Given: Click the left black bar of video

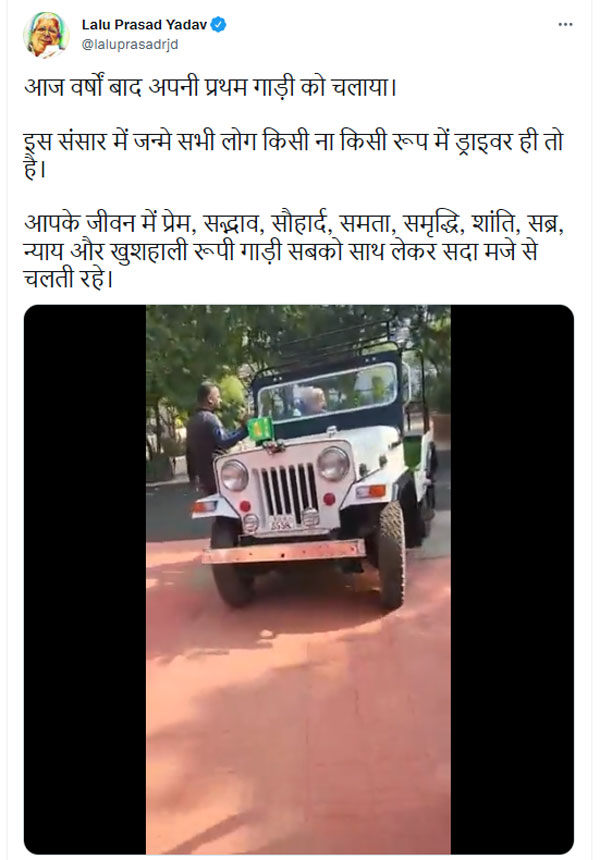Looking at the screenshot, I should click(85, 579).
